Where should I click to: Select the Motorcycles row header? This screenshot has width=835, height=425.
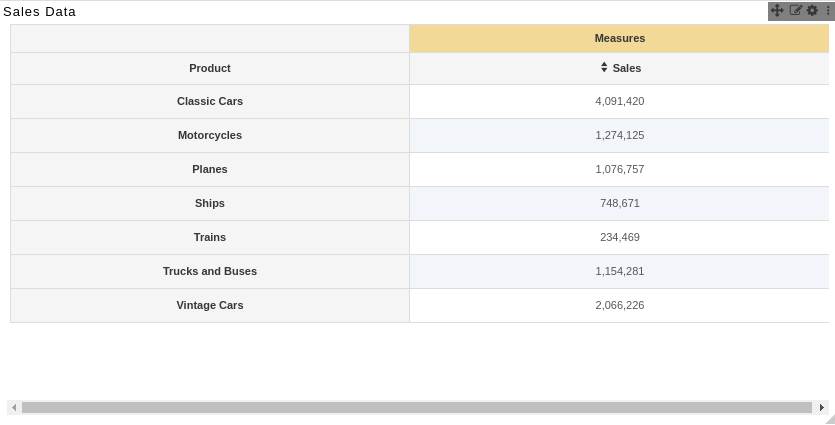210,135
